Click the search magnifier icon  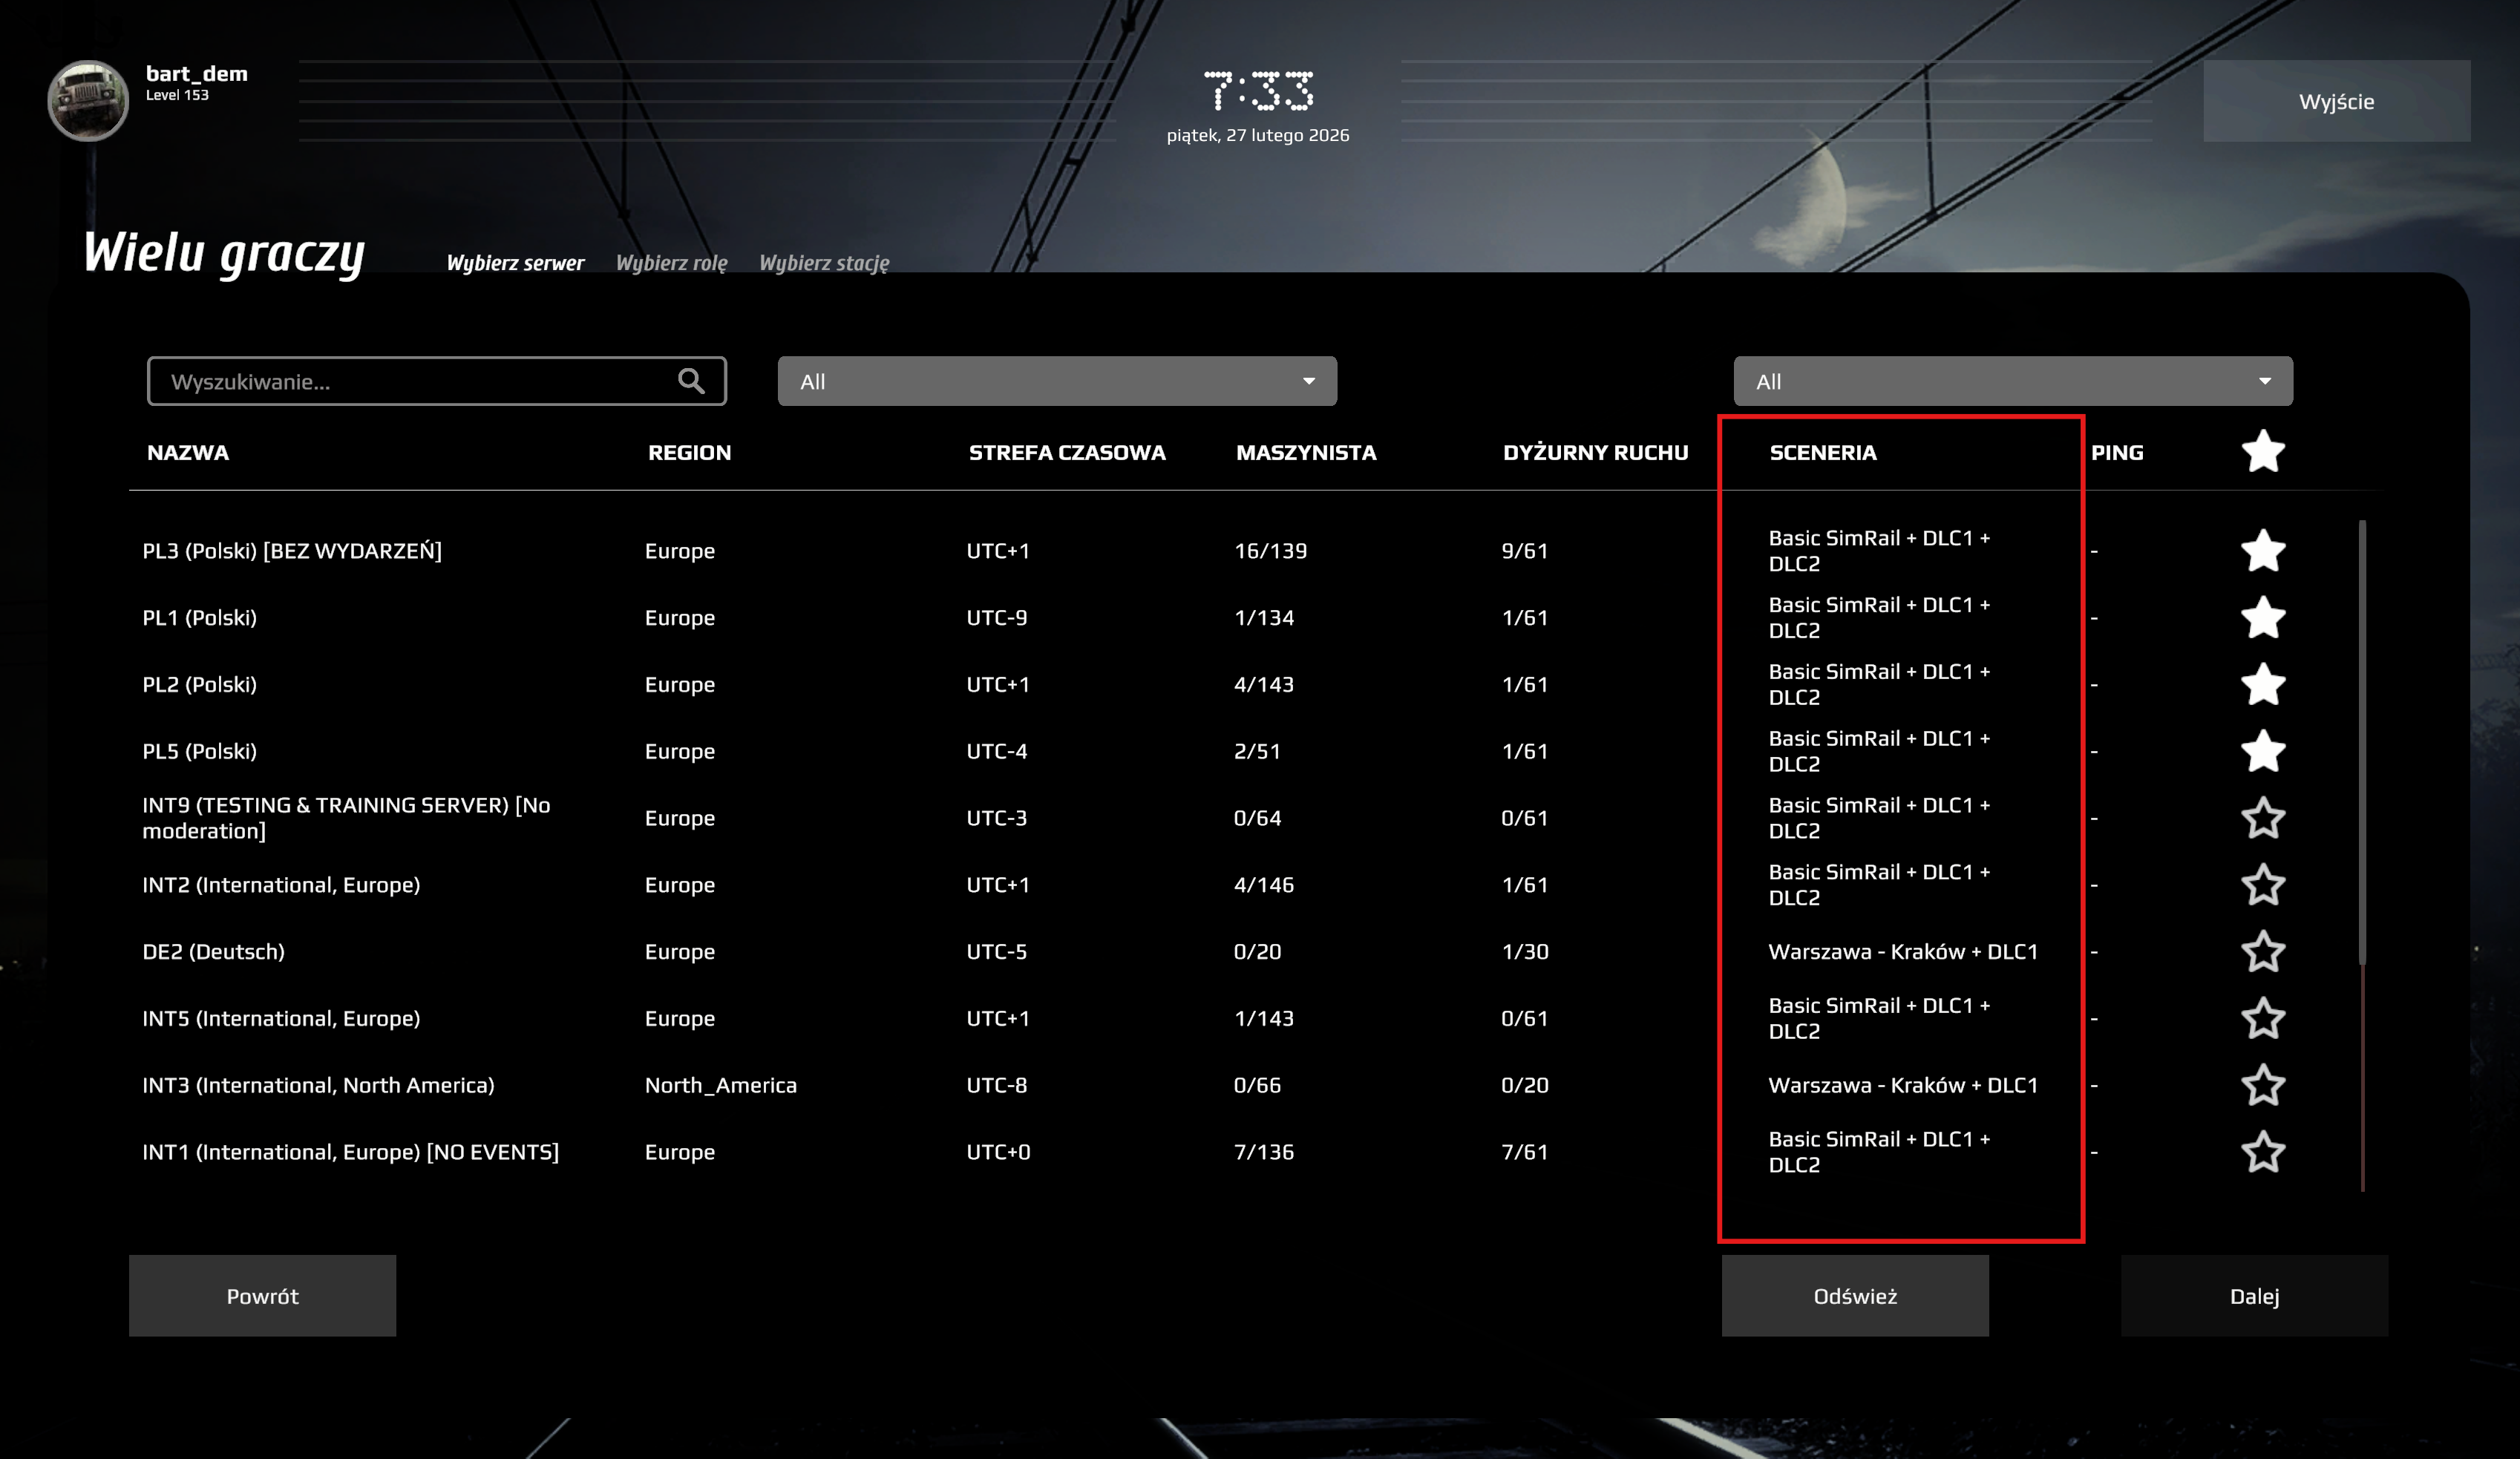(691, 381)
